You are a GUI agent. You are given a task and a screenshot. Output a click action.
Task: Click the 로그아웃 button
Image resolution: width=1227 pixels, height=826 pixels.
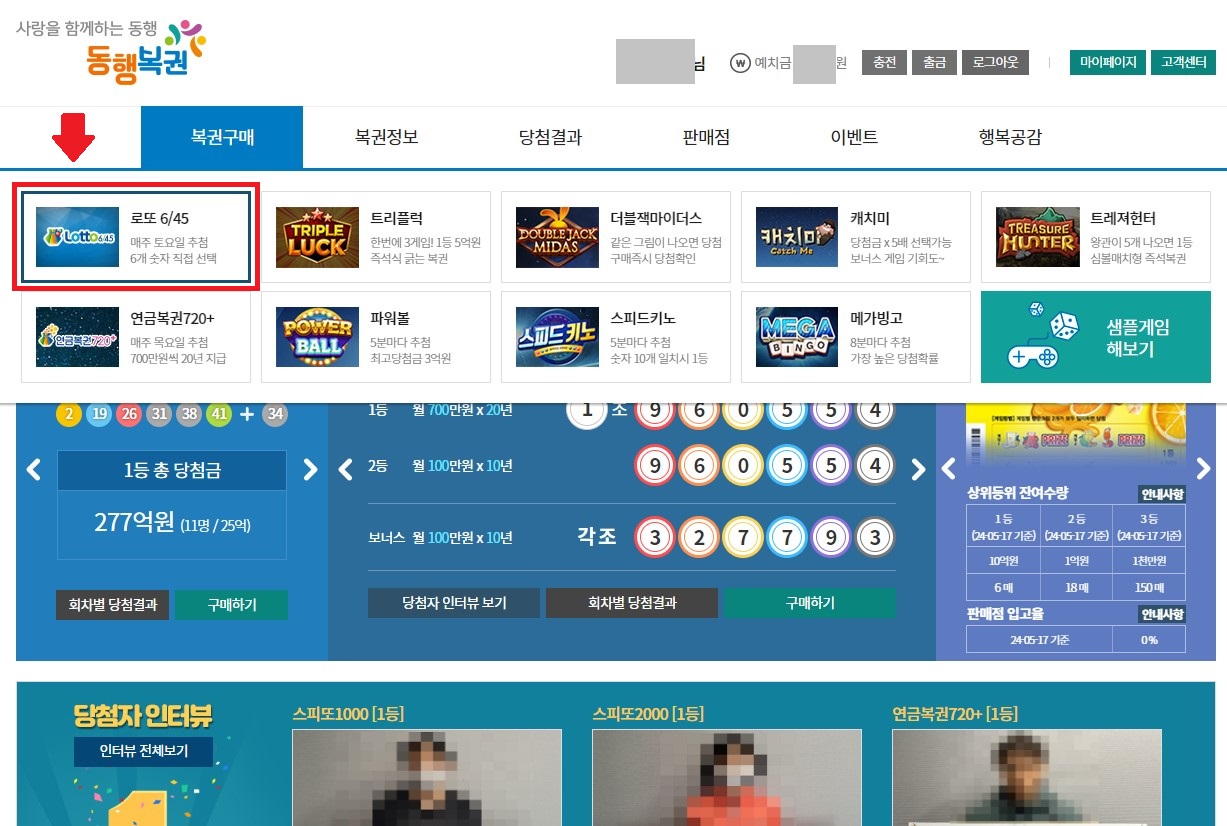995,62
